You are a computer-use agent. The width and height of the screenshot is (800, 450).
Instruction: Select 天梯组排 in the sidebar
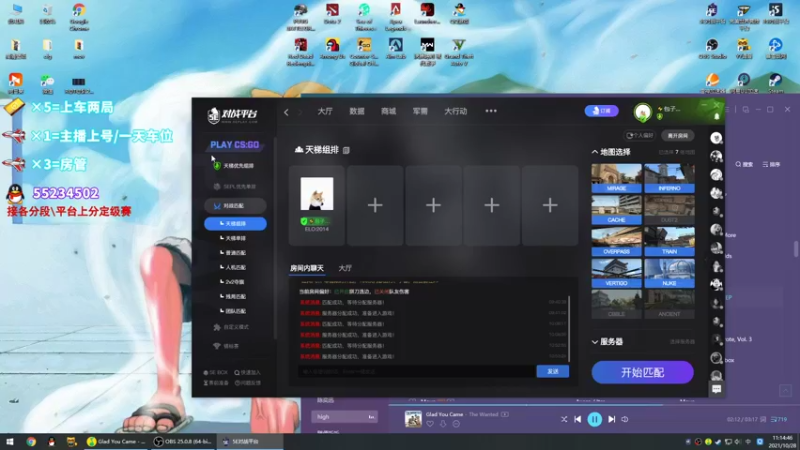pos(235,223)
